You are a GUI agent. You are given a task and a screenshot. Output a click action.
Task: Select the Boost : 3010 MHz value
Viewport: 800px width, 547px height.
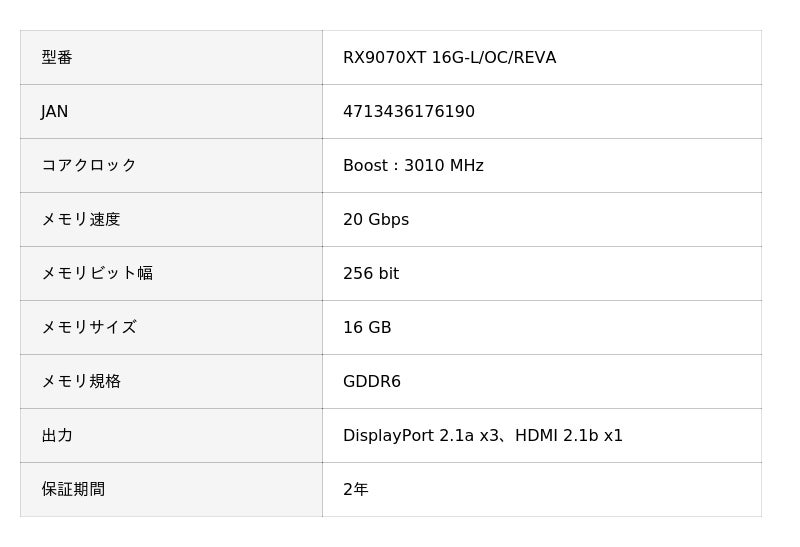click(x=413, y=166)
